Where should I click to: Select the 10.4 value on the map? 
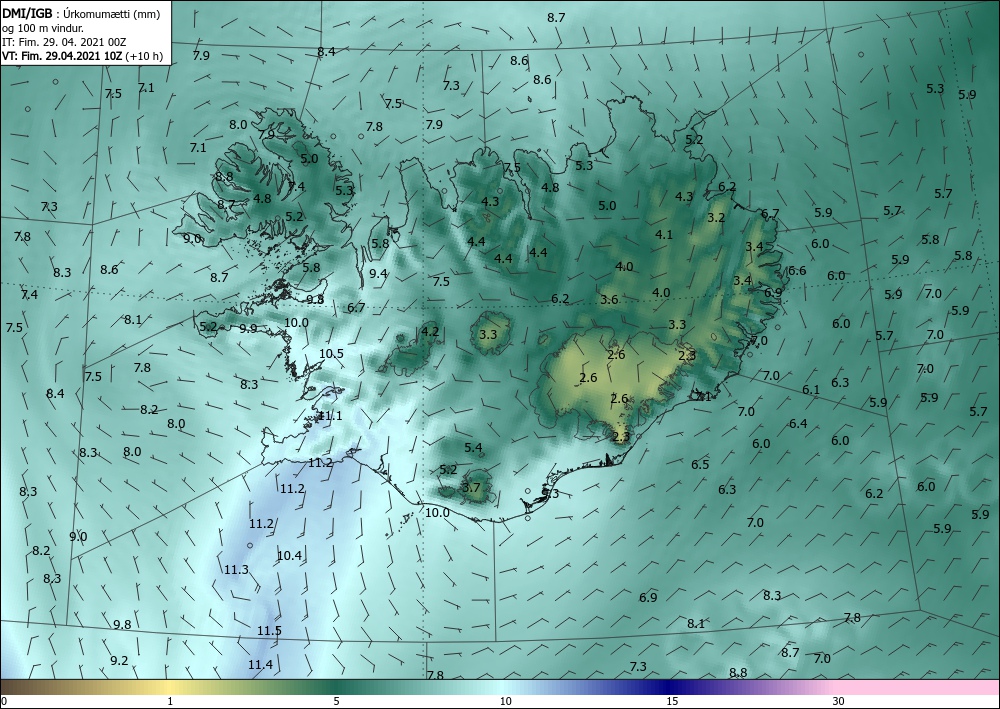pyautogui.click(x=290, y=555)
